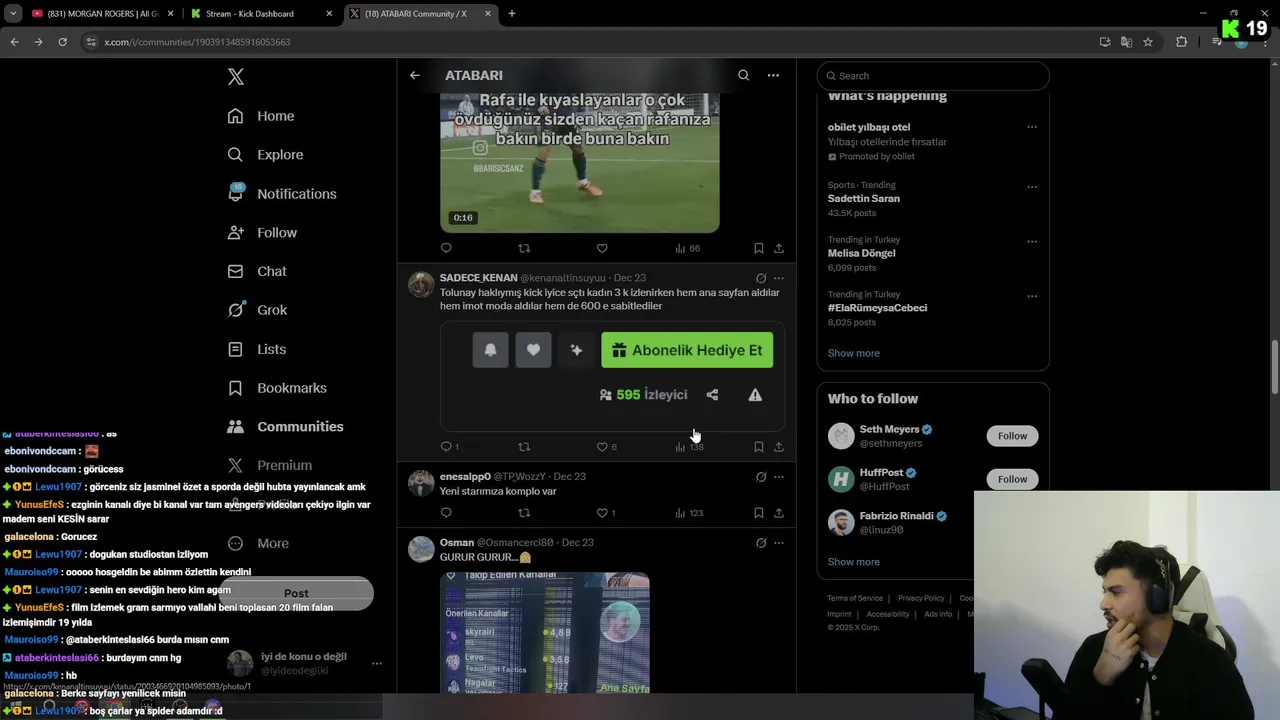Open the Chrome tab search dropdown
This screenshot has height=720, width=1280.
pos(13,14)
